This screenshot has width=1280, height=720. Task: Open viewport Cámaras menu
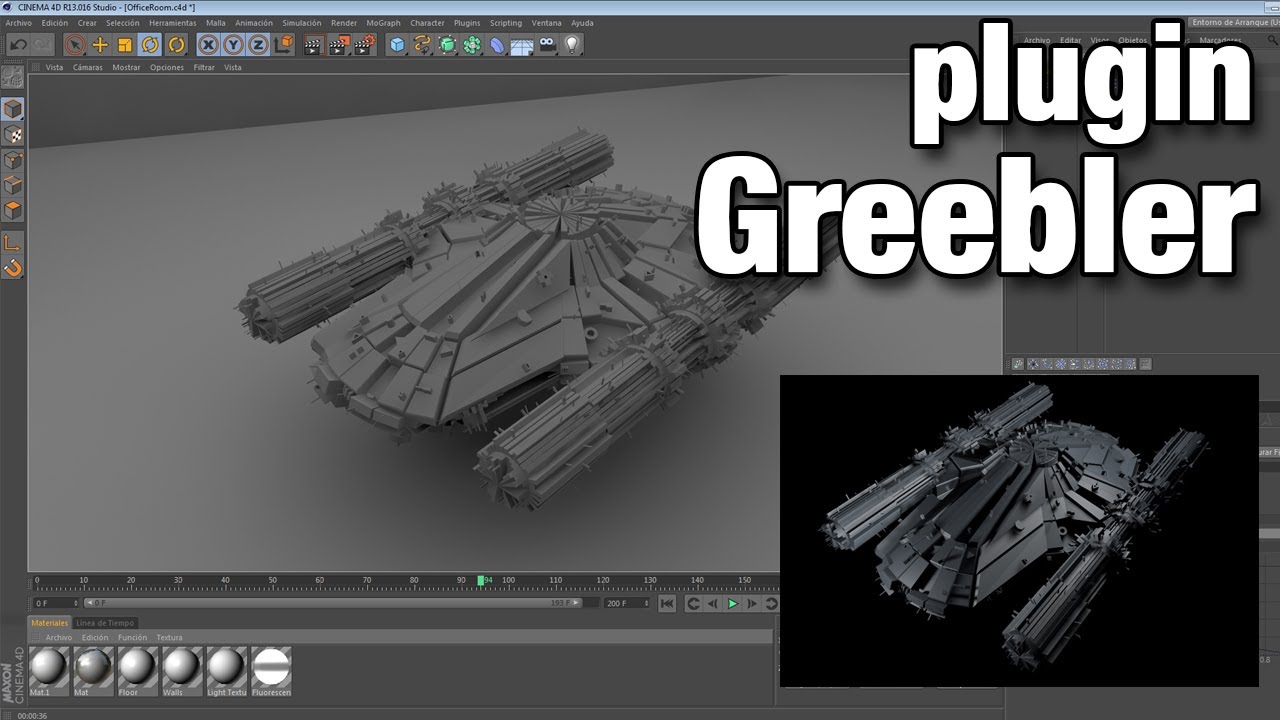click(x=87, y=67)
